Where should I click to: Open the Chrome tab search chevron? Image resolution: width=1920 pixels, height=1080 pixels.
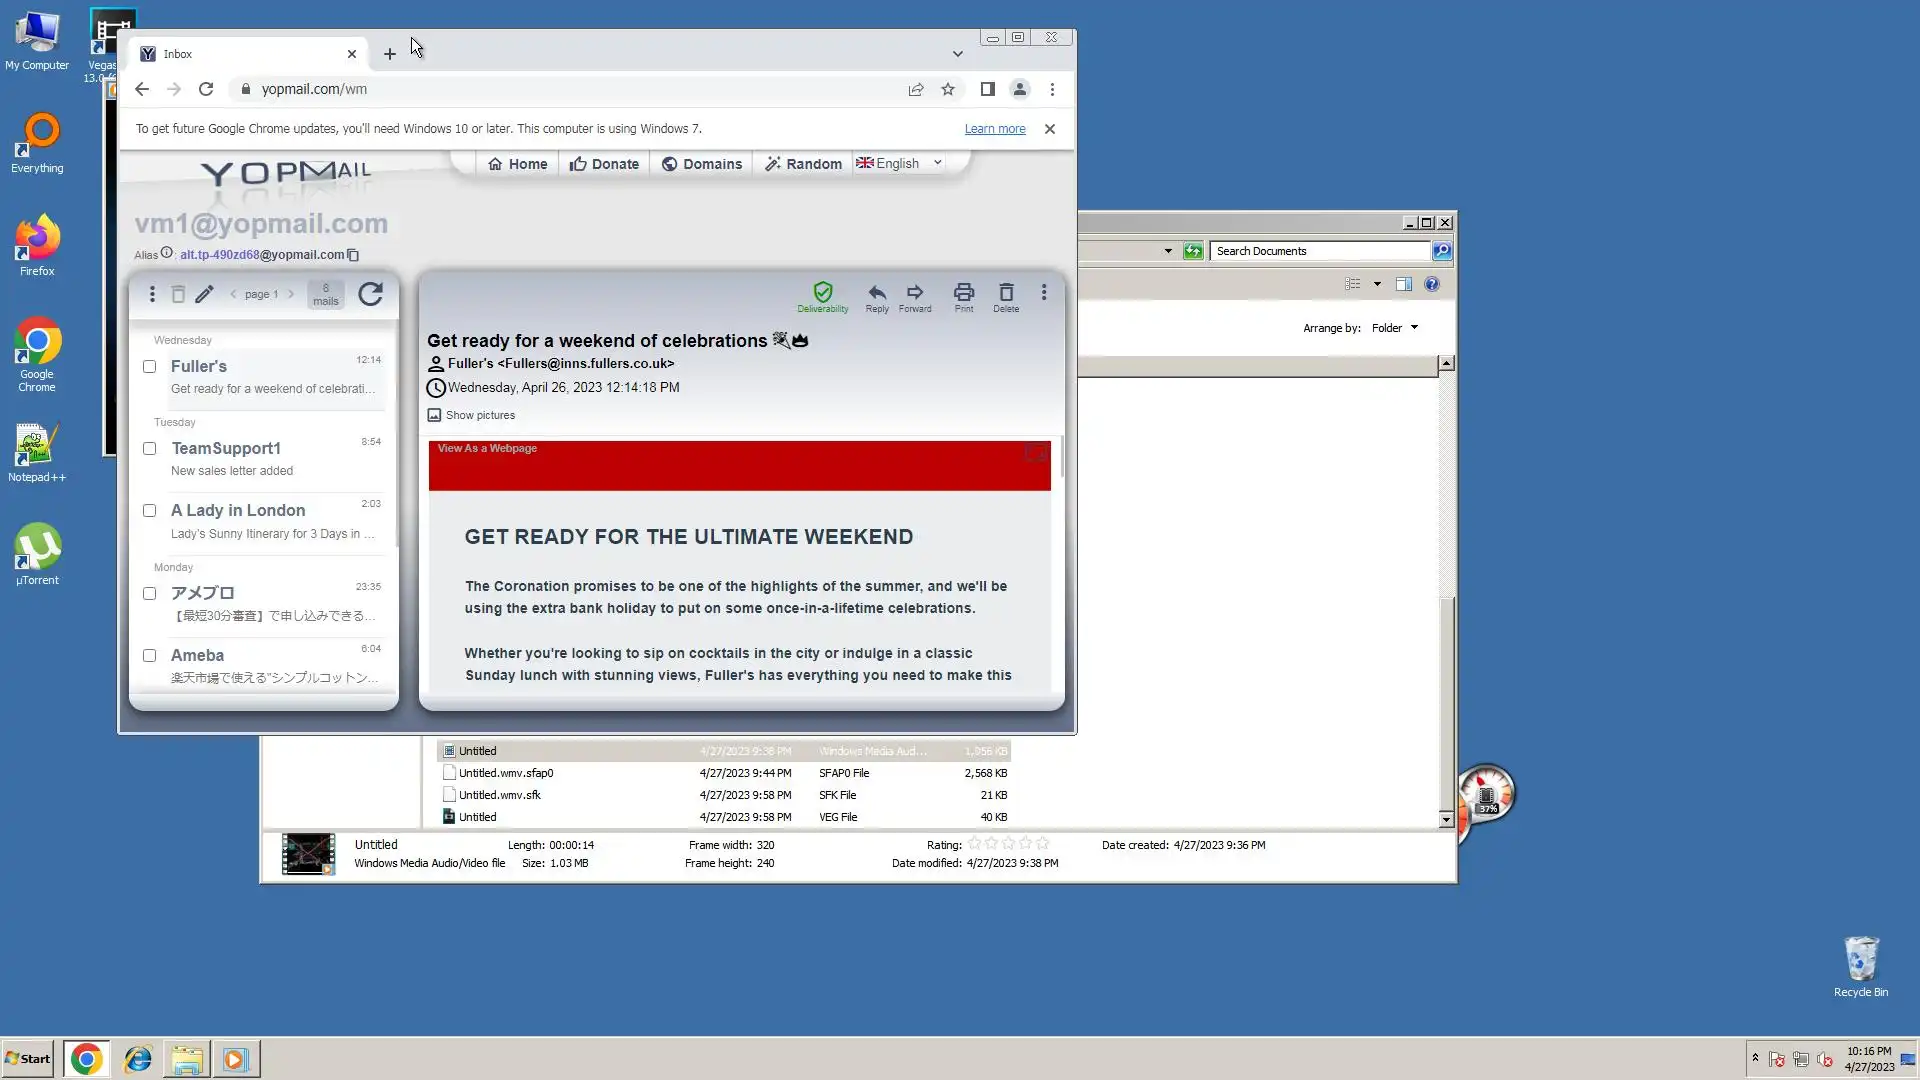957,54
